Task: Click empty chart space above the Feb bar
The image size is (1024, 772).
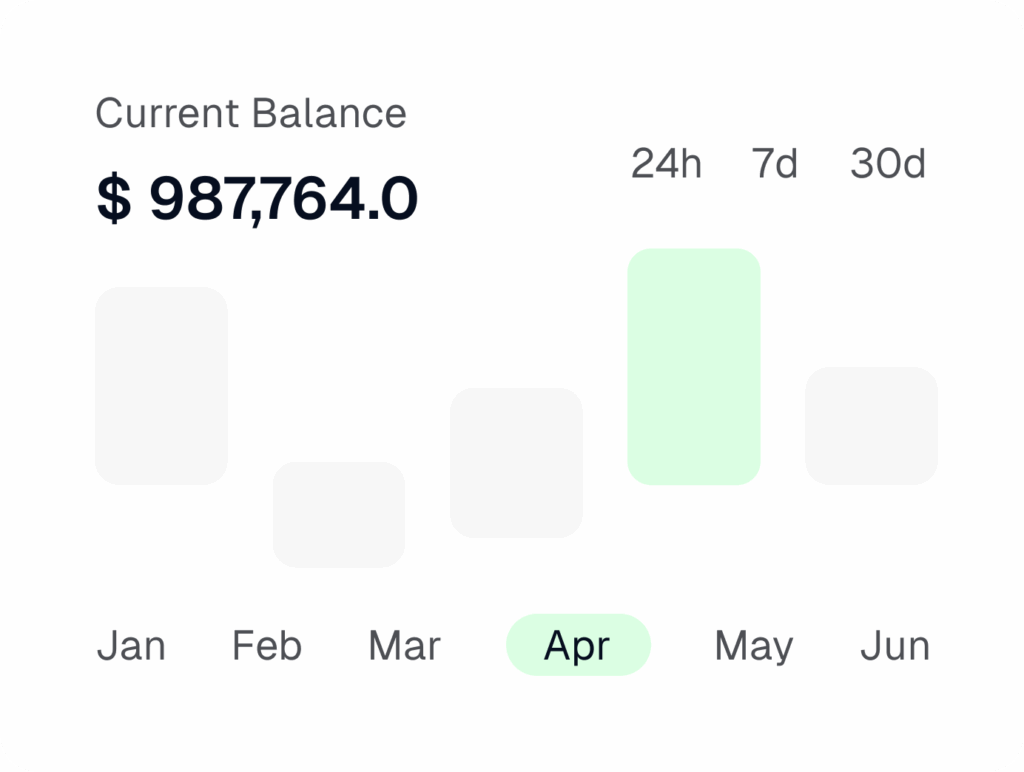Action: click(339, 380)
